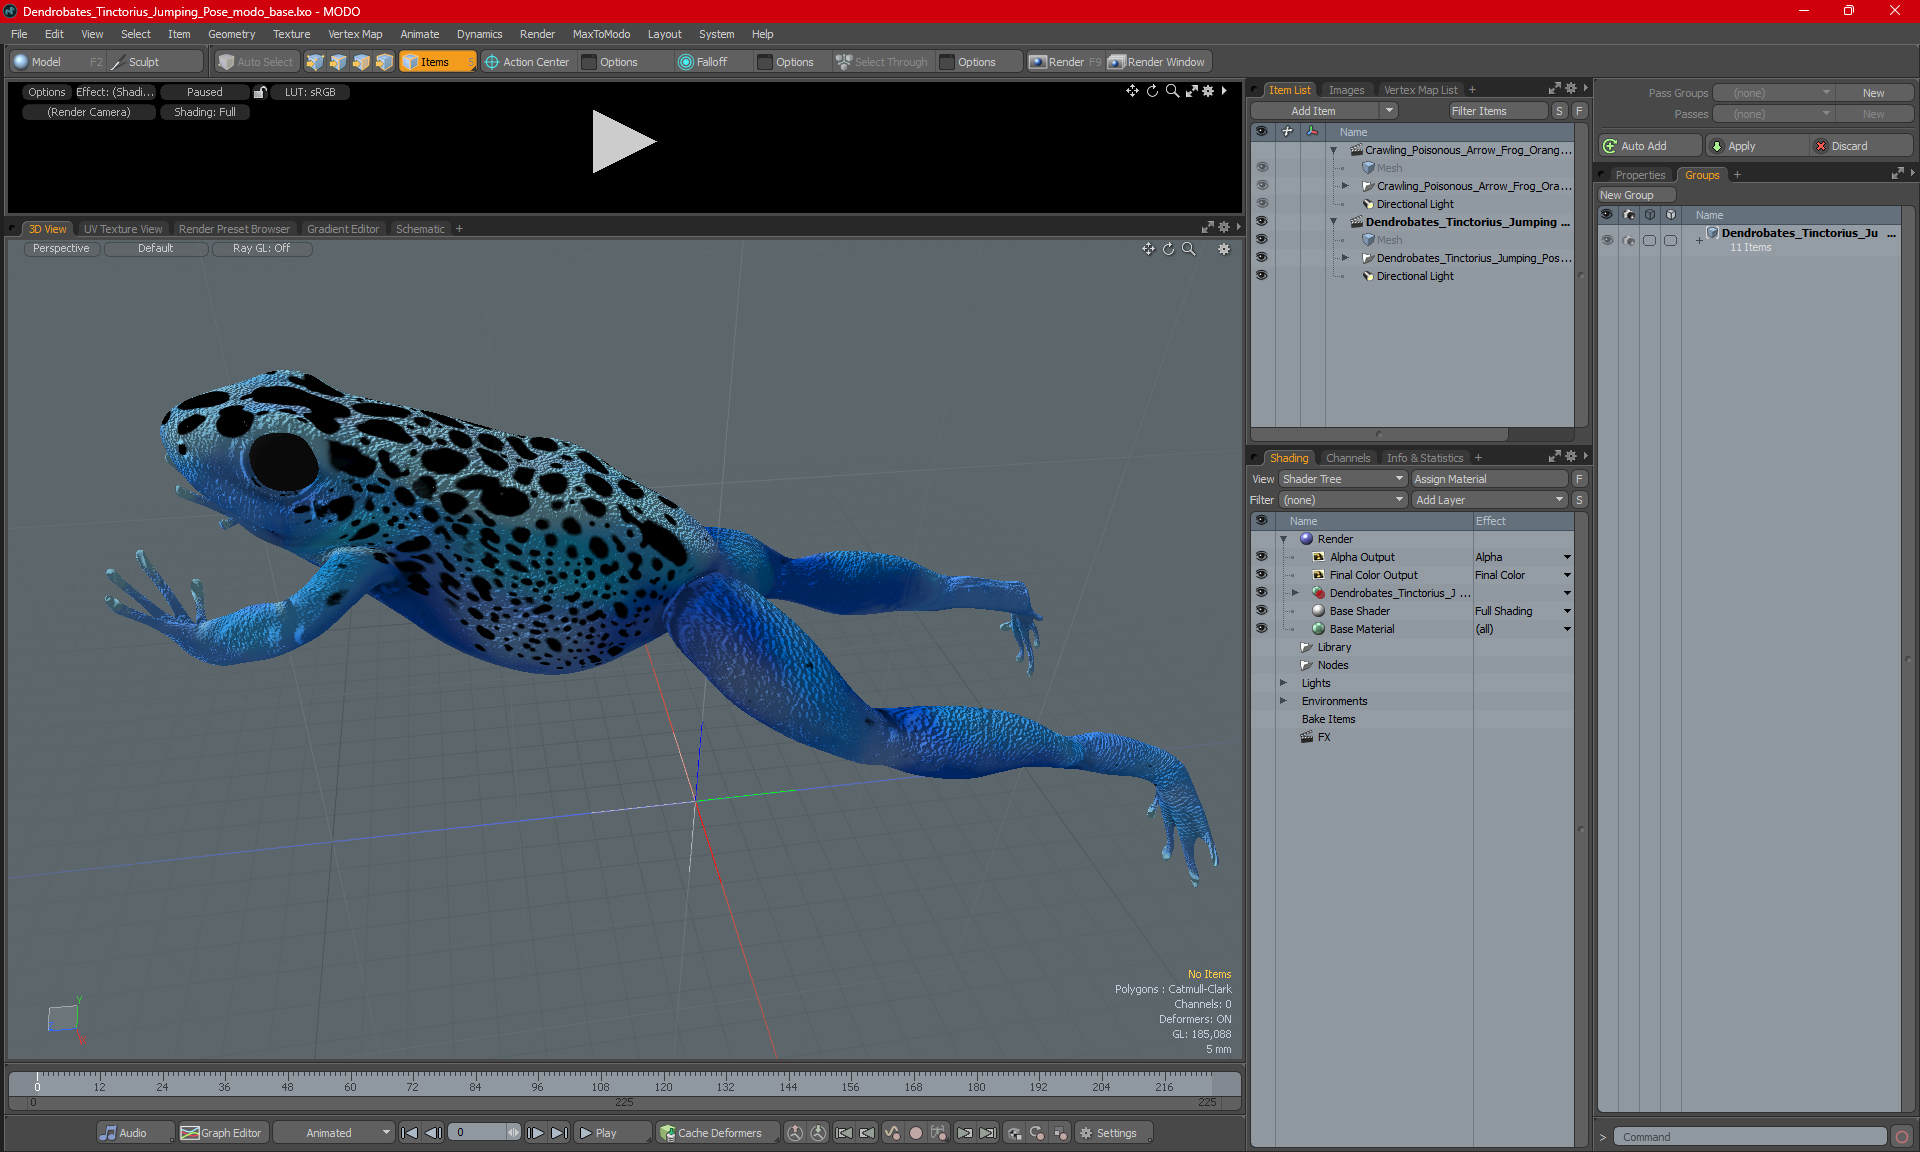Toggle visibility of Dendrobates_Tinctorius_Jumping mesh
This screenshot has width=1920, height=1152.
click(x=1262, y=240)
